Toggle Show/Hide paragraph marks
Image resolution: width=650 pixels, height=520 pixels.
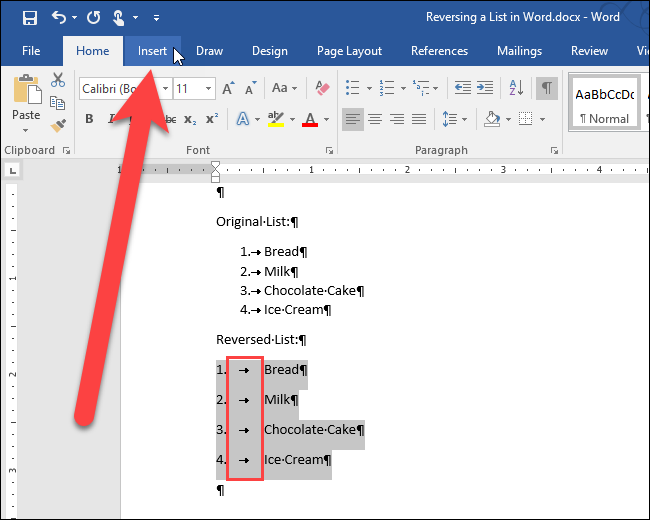(547, 89)
